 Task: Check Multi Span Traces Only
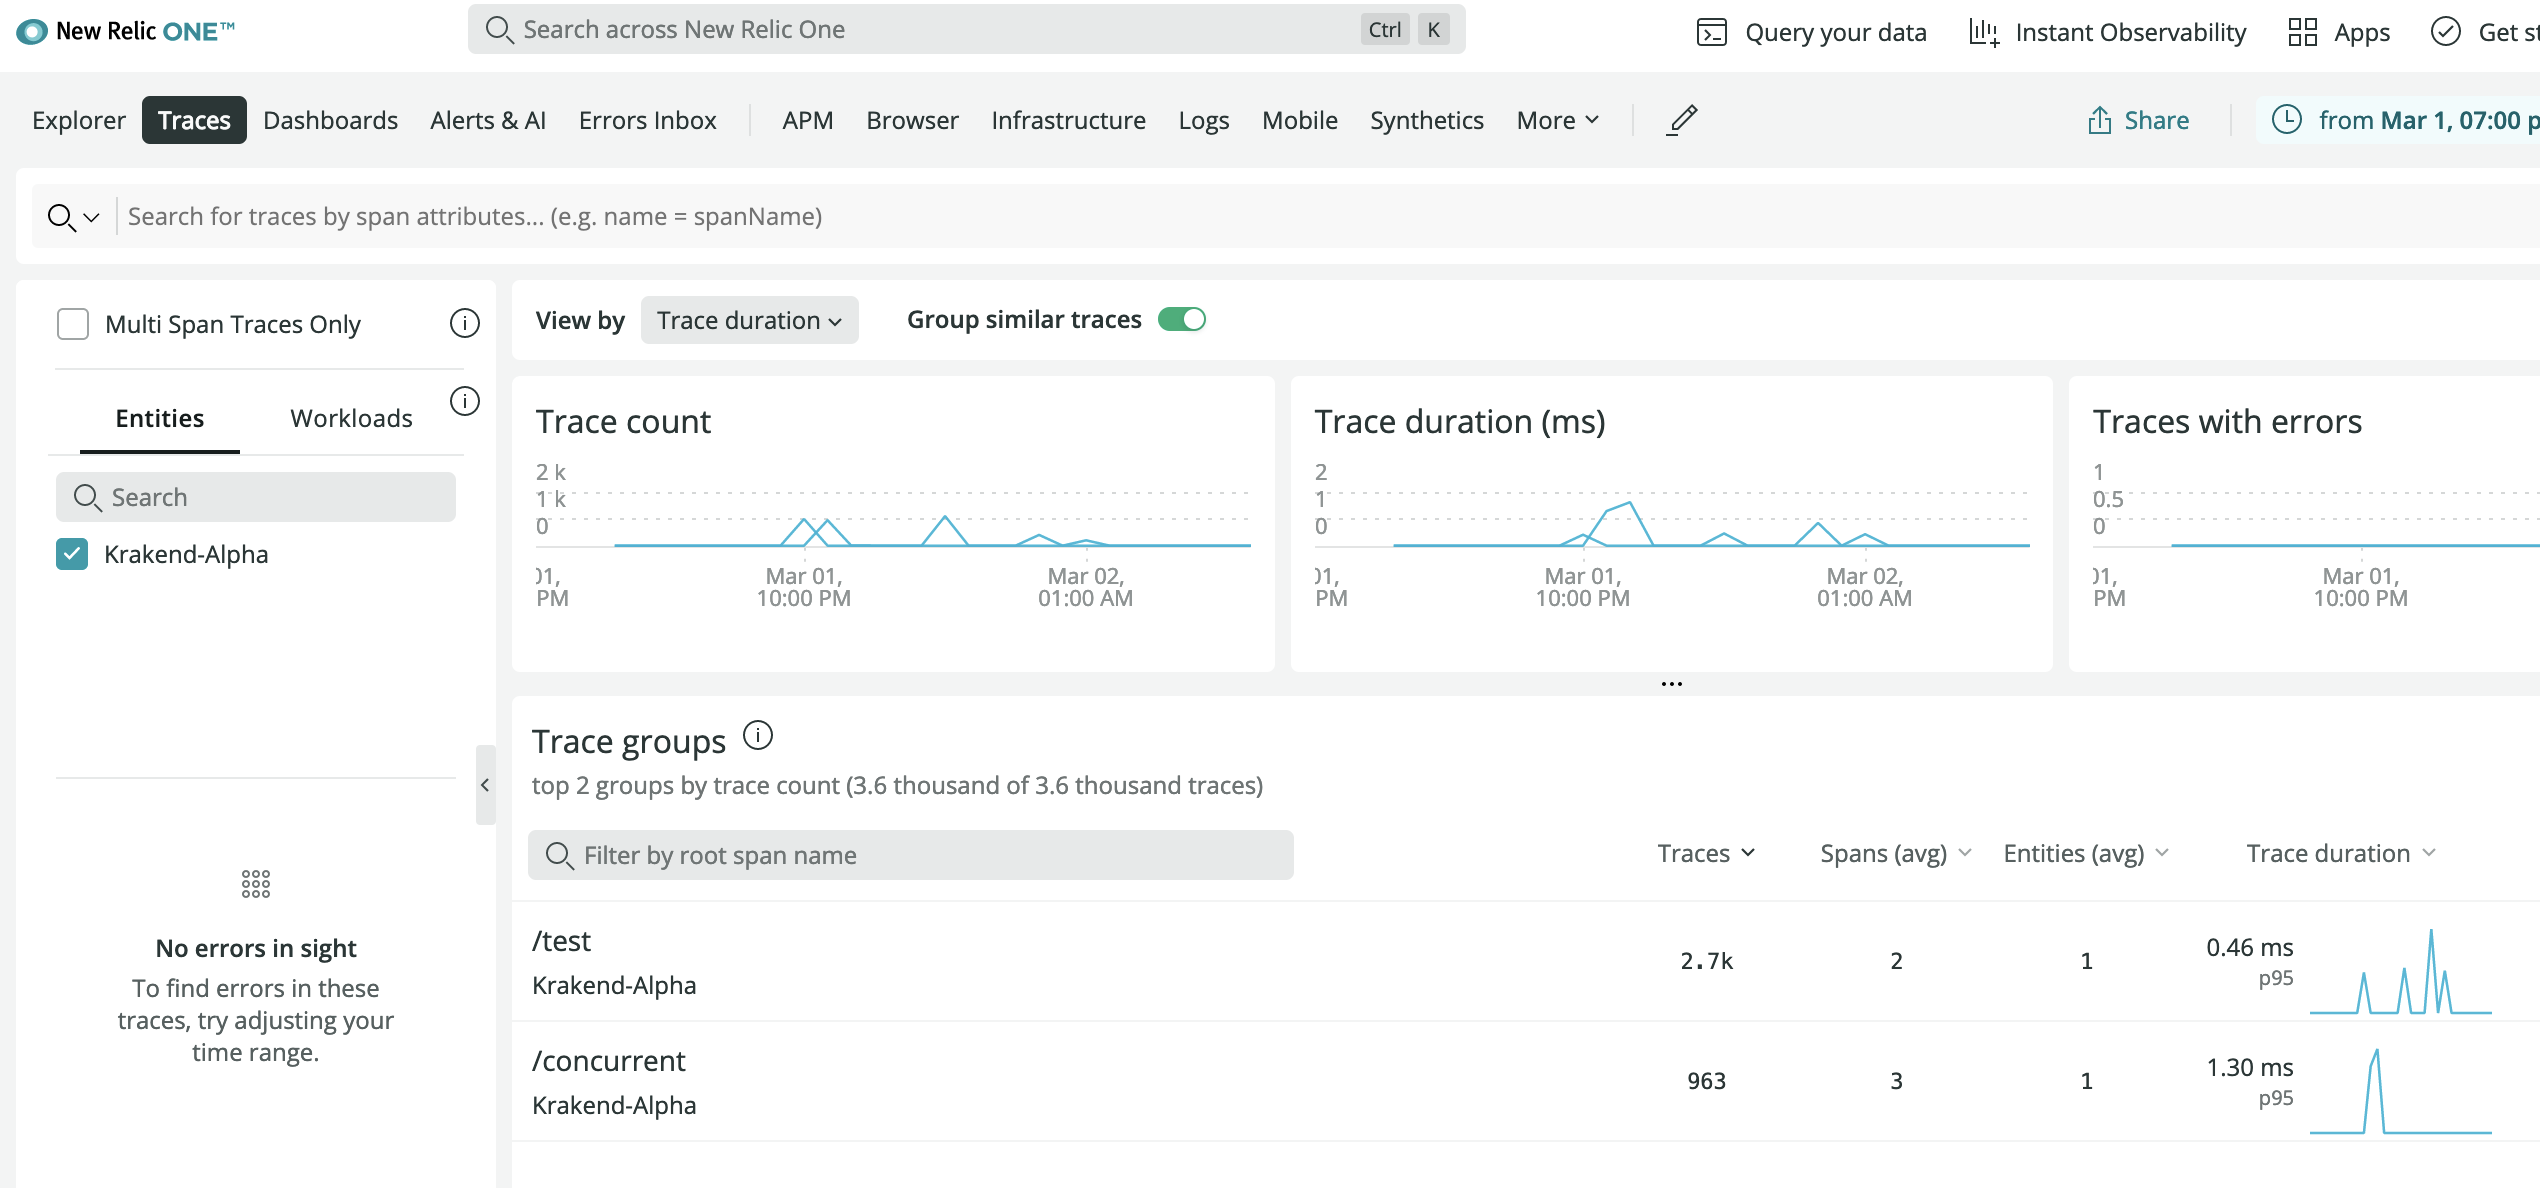tap(72, 323)
